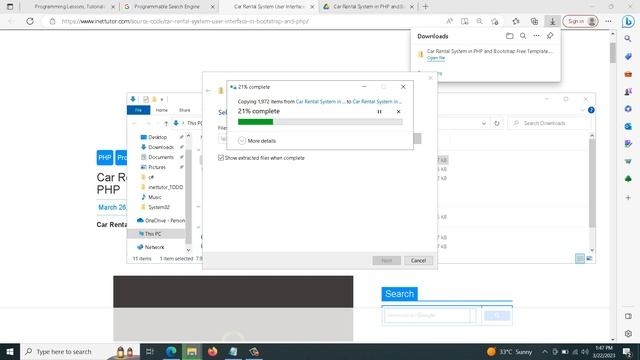Open File tab in Explorer ribbon
The width and height of the screenshot is (640, 360).
[x=138, y=110]
